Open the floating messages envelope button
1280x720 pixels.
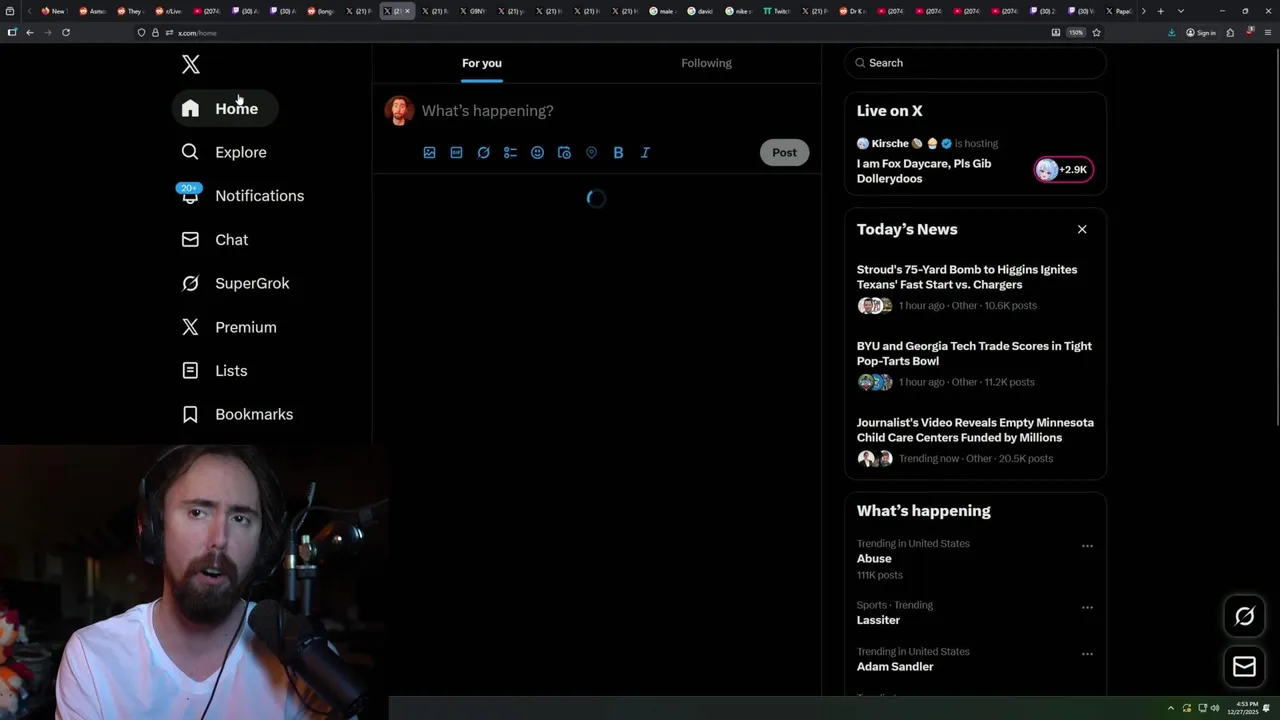pos(1244,667)
